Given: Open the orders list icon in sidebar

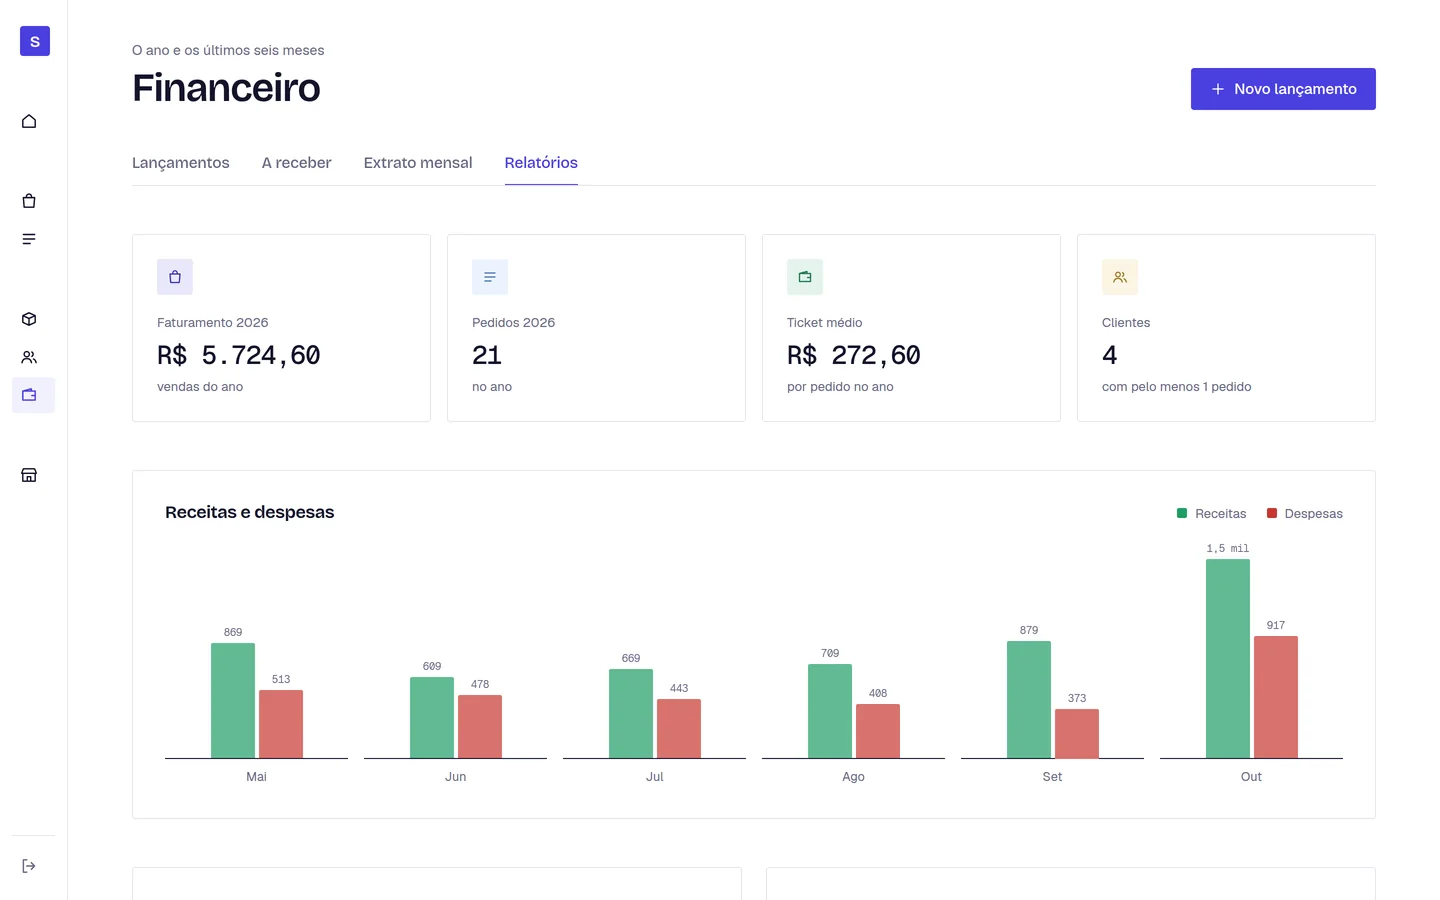Looking at the screenshot, I should pos(29,239).
